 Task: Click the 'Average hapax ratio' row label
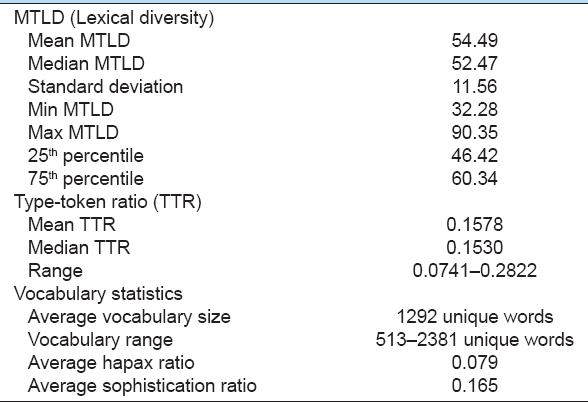[111, 363]
